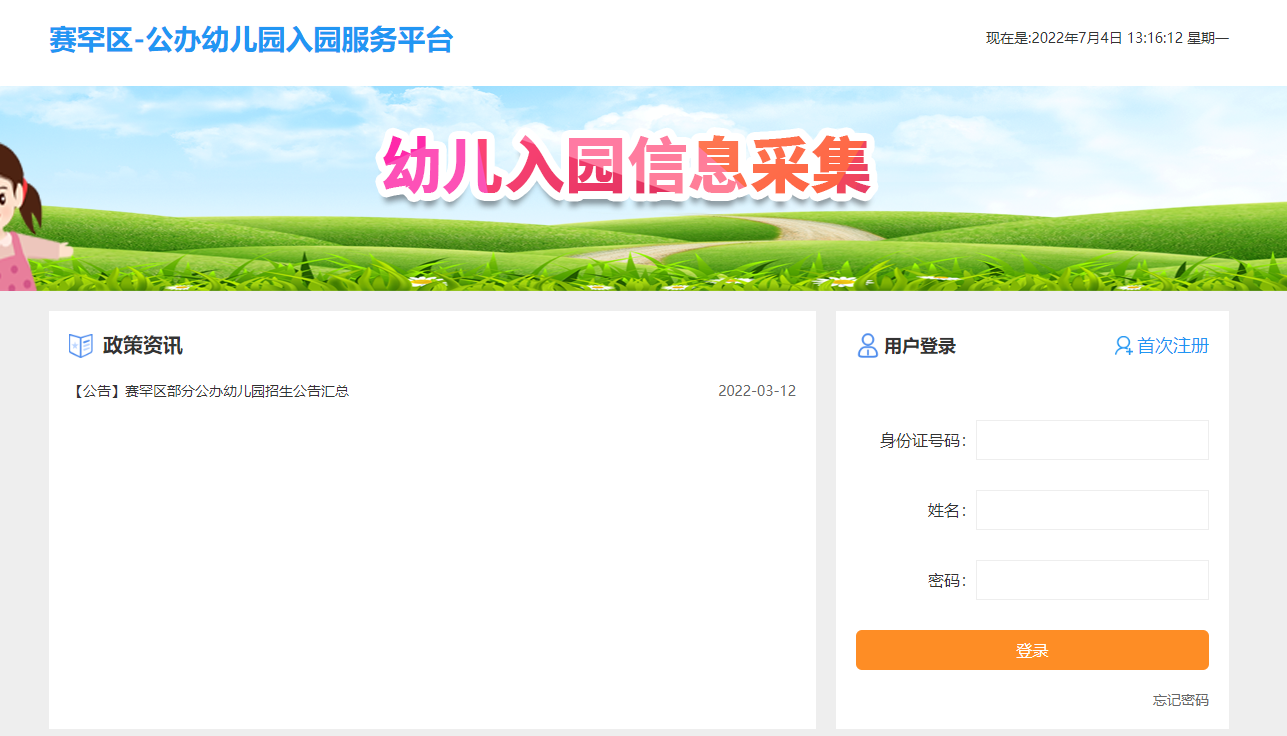The width and height of the screenshot is (1287, 736).
Task: Click the orange 登录 button
Action: pyautogui.click(x=1032, y=650)
